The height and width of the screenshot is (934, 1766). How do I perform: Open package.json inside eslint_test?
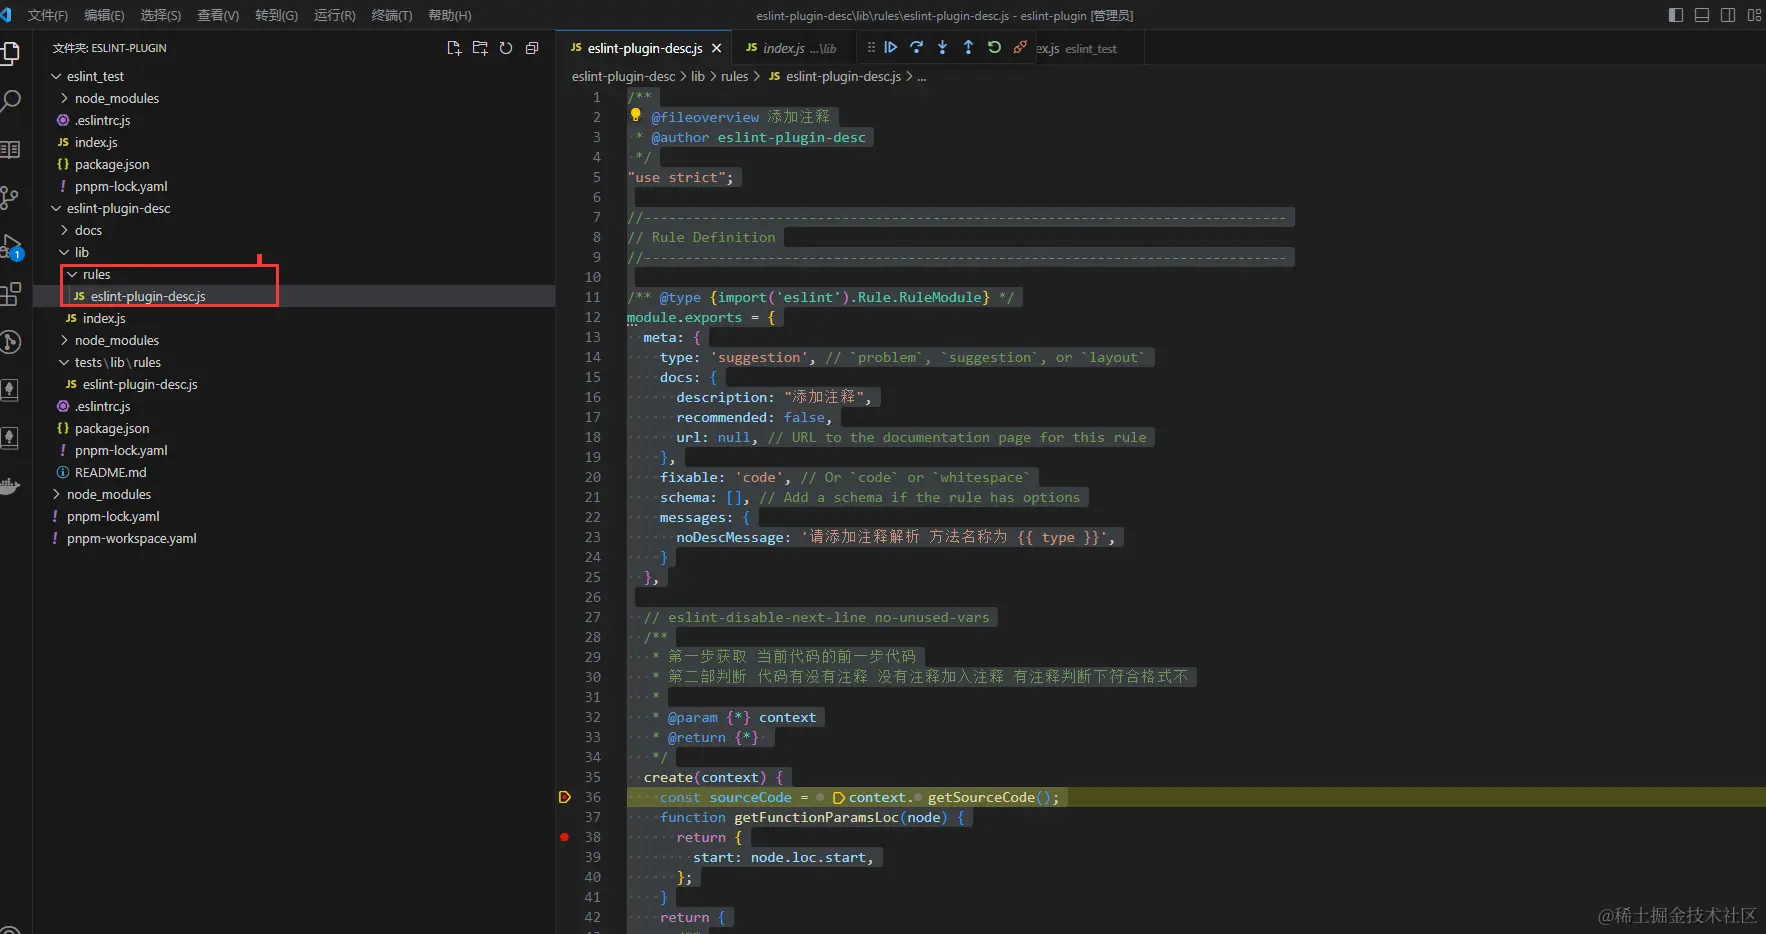click(x=112, y=164)
